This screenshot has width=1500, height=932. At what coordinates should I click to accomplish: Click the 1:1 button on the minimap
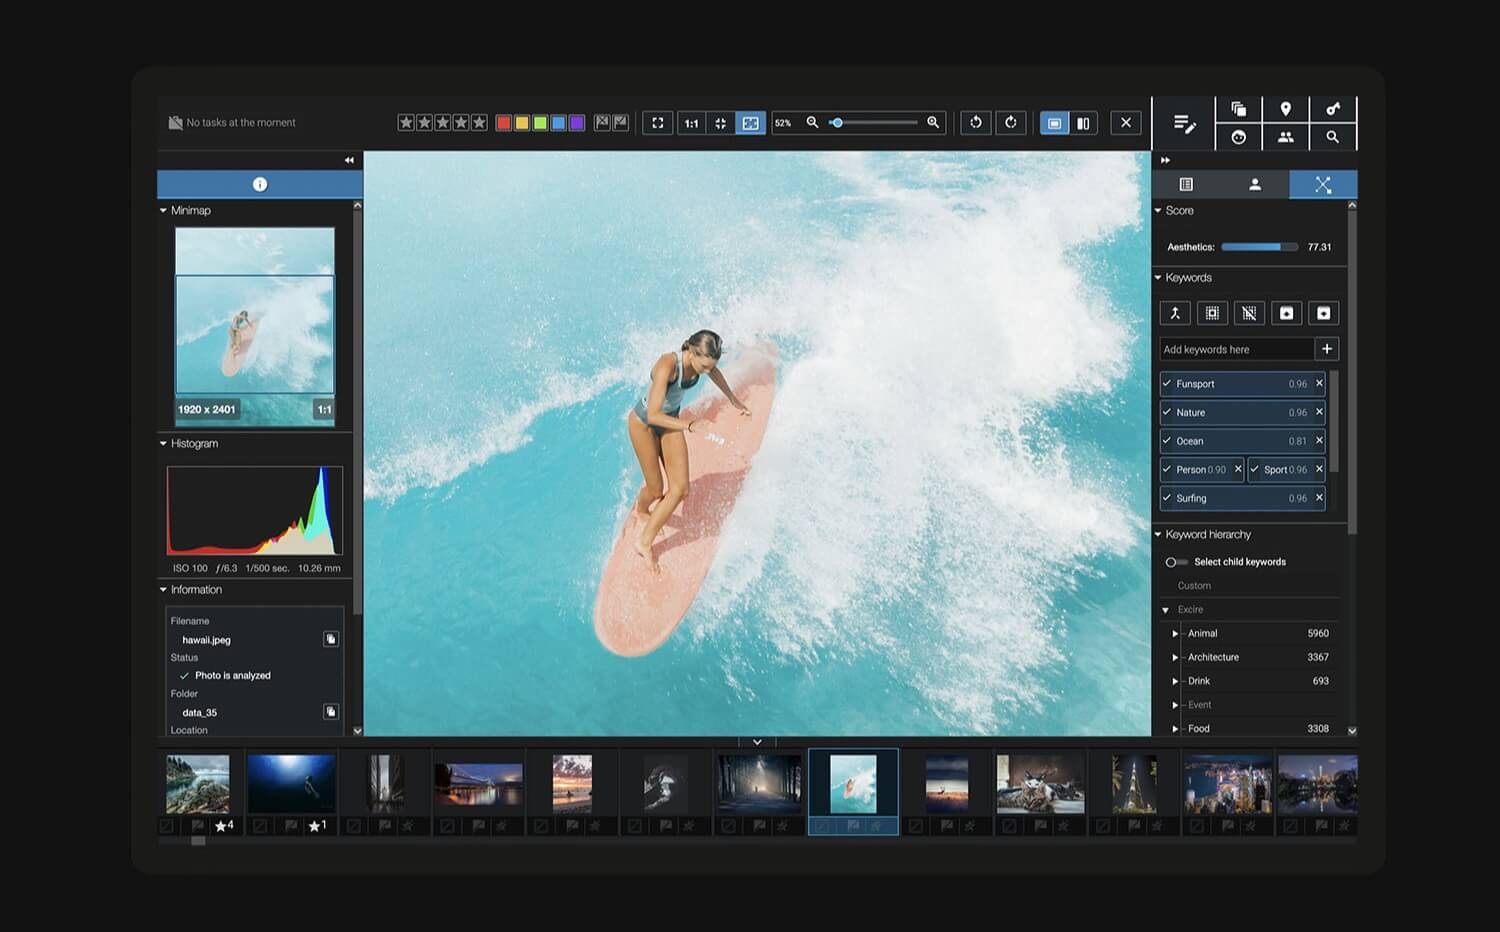point(324,410)
